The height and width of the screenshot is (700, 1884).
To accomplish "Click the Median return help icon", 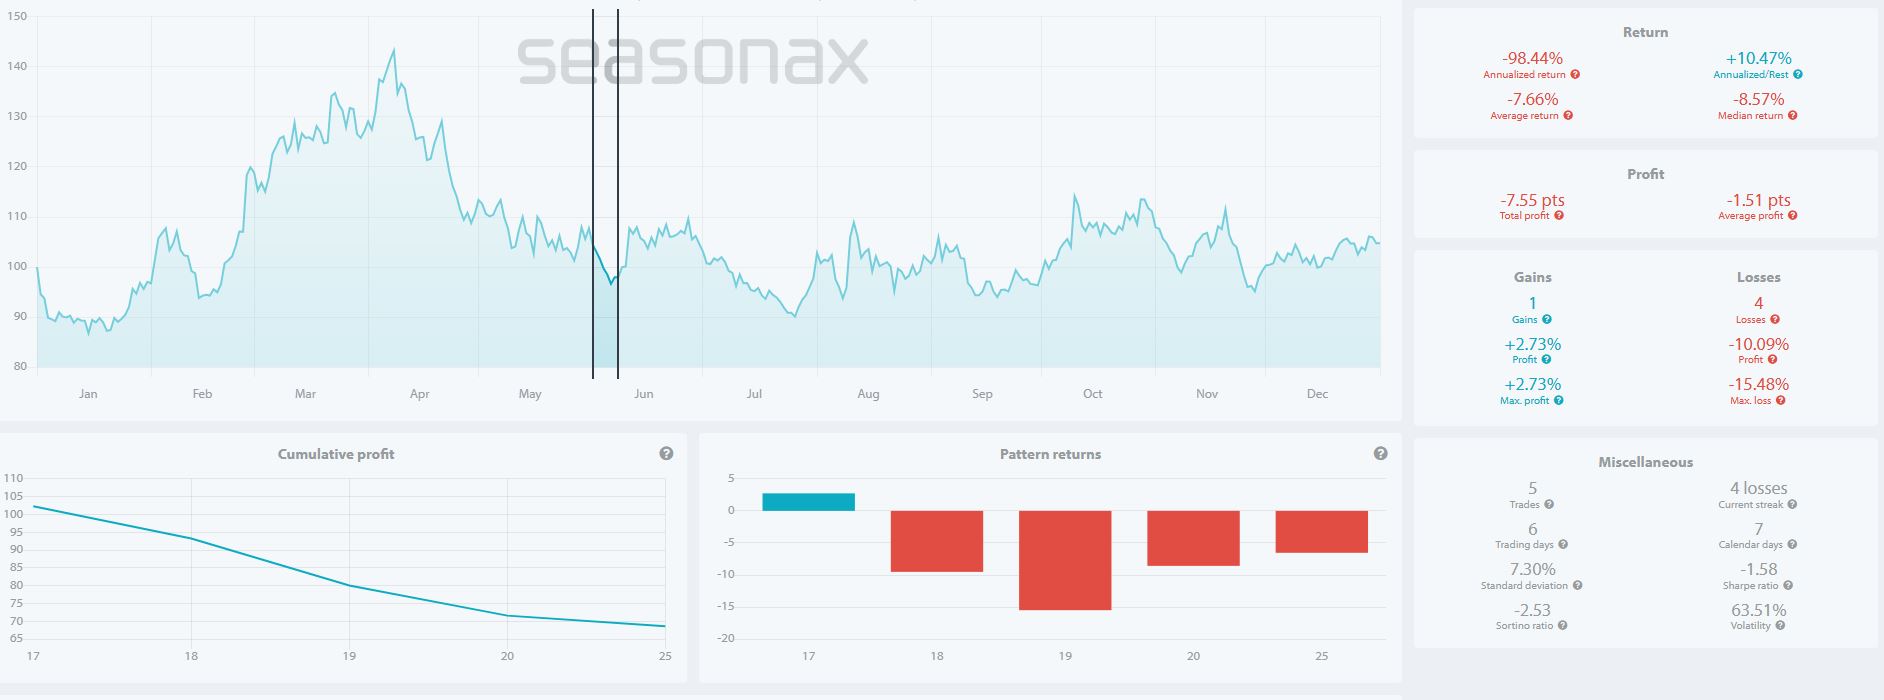I will [1792, 116].
